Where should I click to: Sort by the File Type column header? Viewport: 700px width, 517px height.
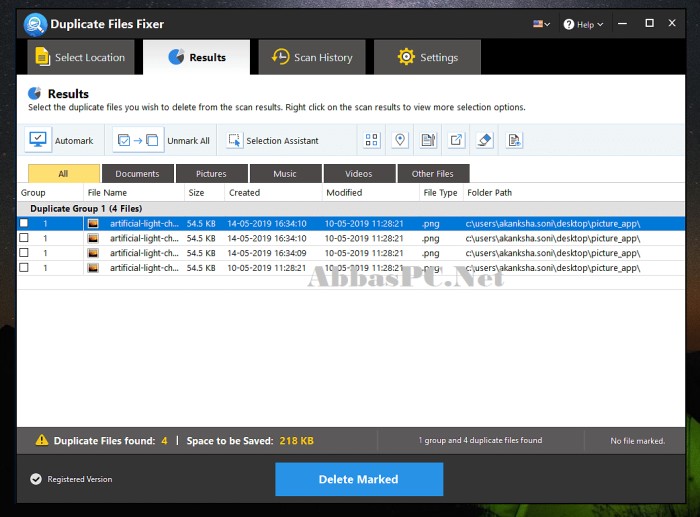point(441,192)
